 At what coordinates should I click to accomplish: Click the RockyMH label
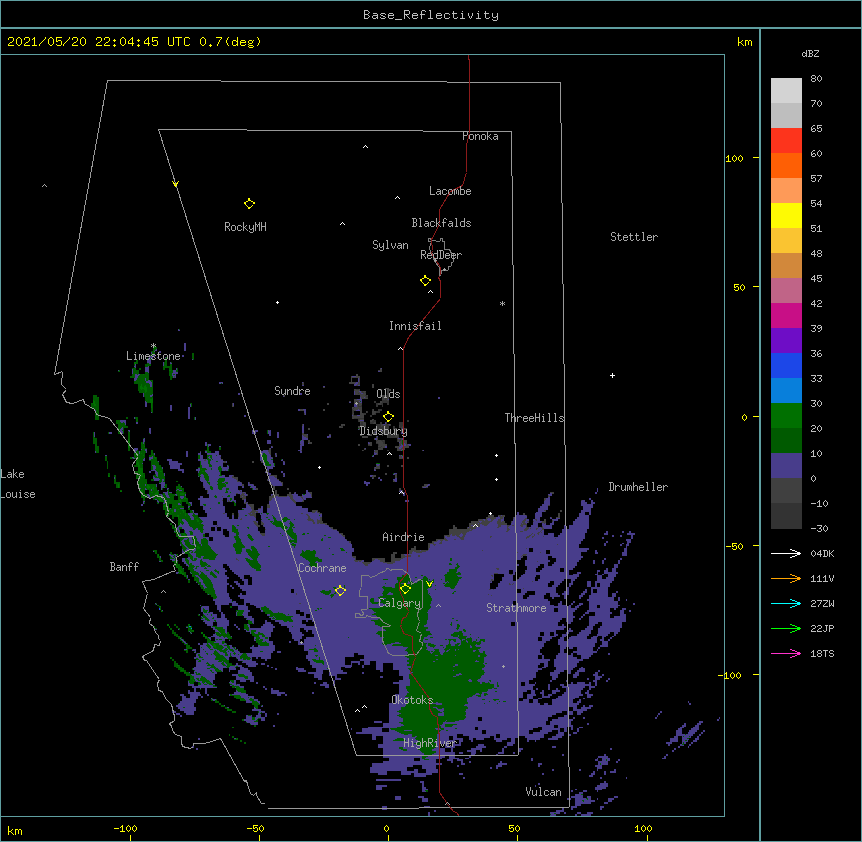click(245, 227)
